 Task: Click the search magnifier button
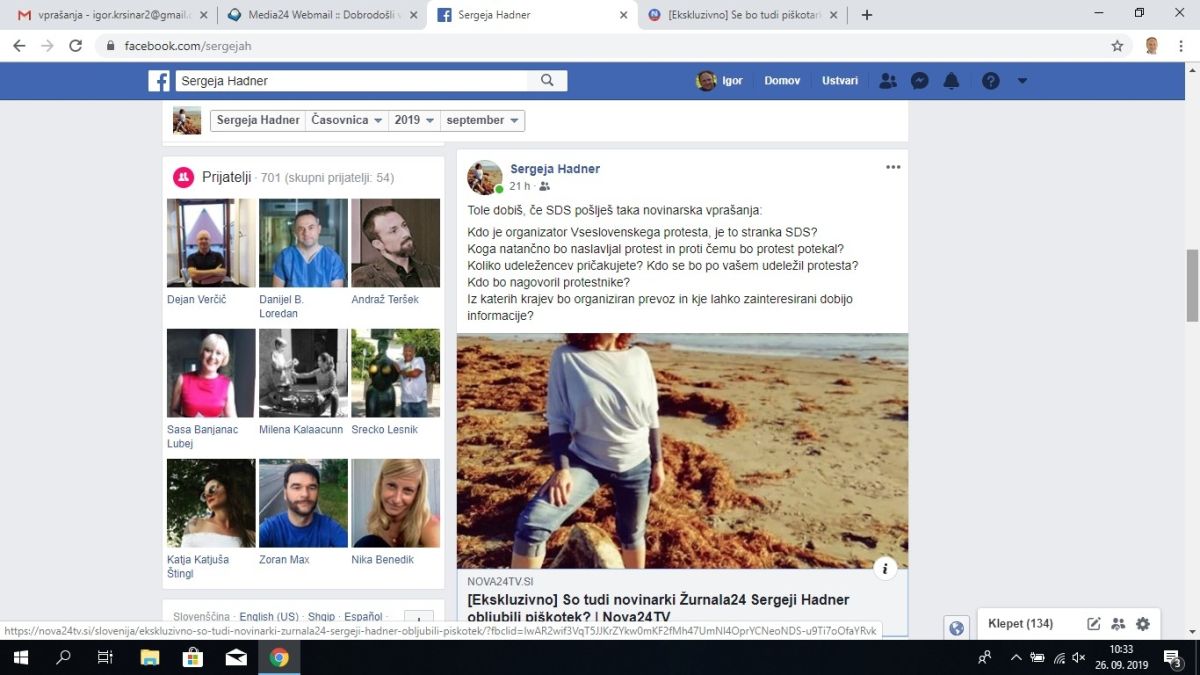(x=547, y=81)
